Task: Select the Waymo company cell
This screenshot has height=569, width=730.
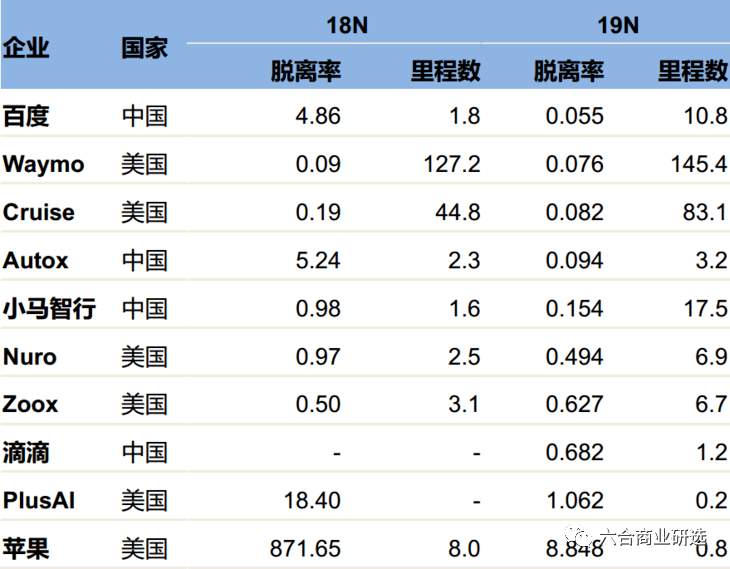Action: [x=43, y=165]
